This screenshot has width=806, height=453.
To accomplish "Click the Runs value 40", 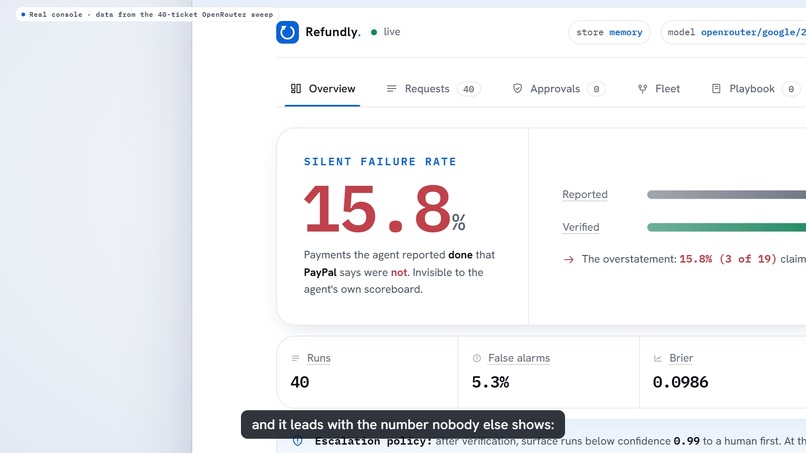I will (x=300, y=382).
